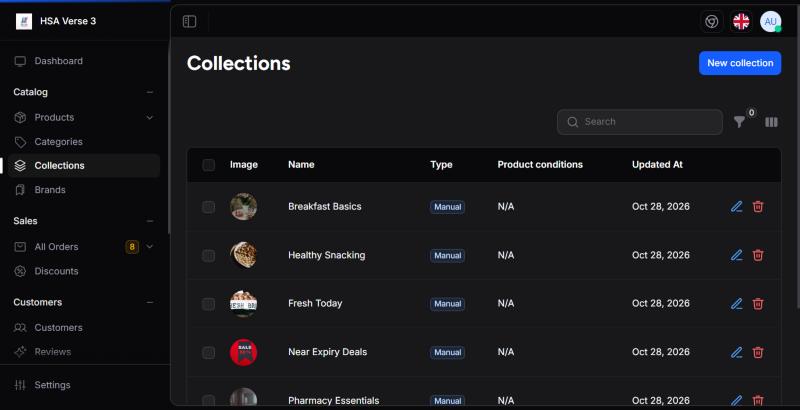Click the Healthy Snacking name text
The width and height of the screenshot is (800, 410).
[x=327, y=255]
